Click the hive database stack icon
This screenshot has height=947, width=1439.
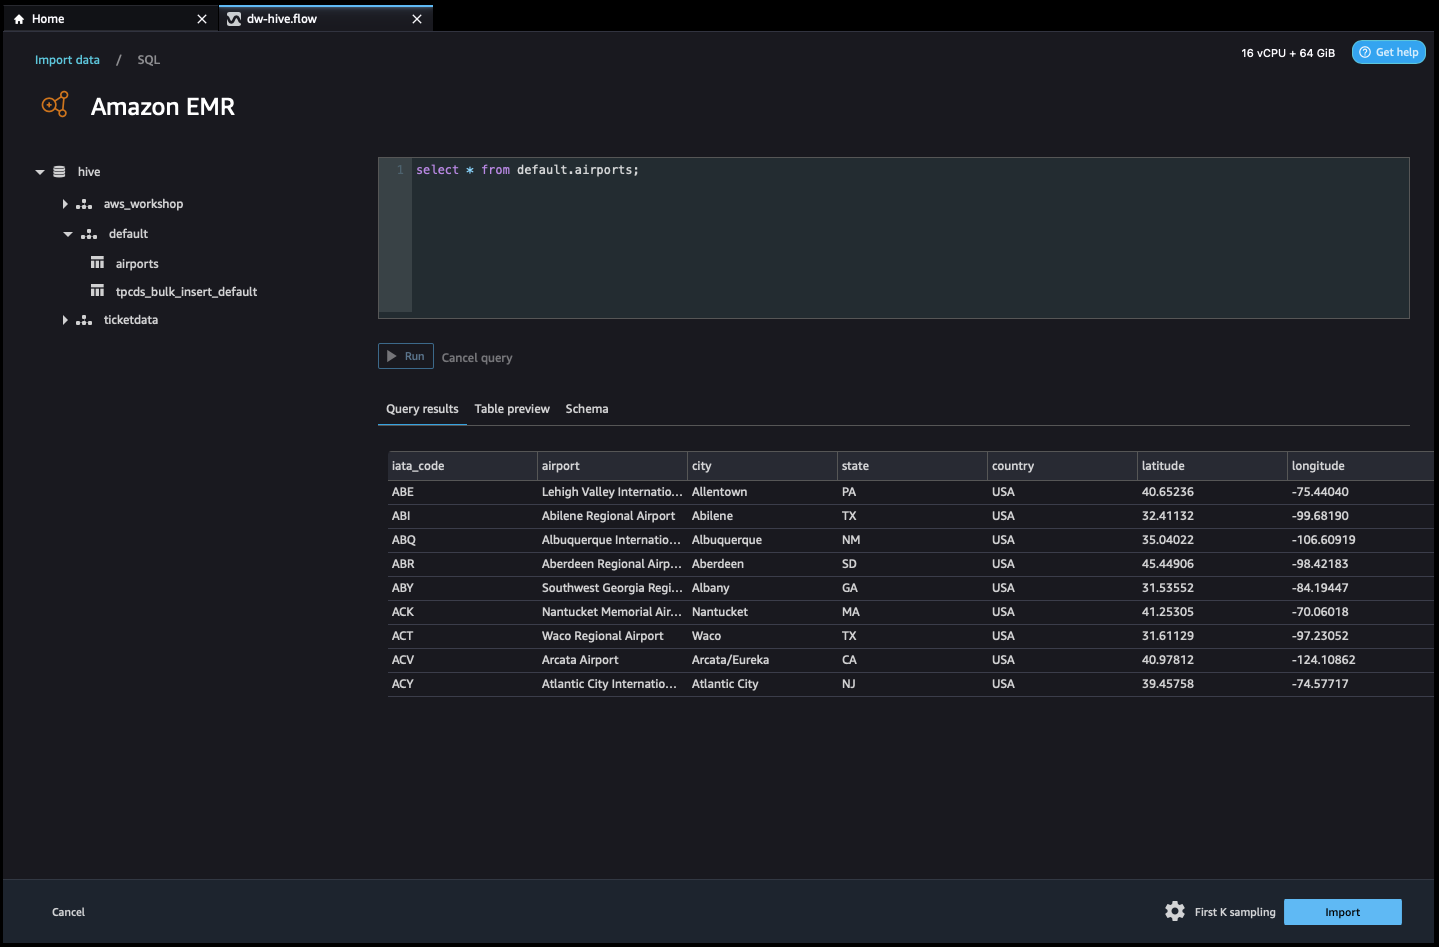(x=59, y=172)
